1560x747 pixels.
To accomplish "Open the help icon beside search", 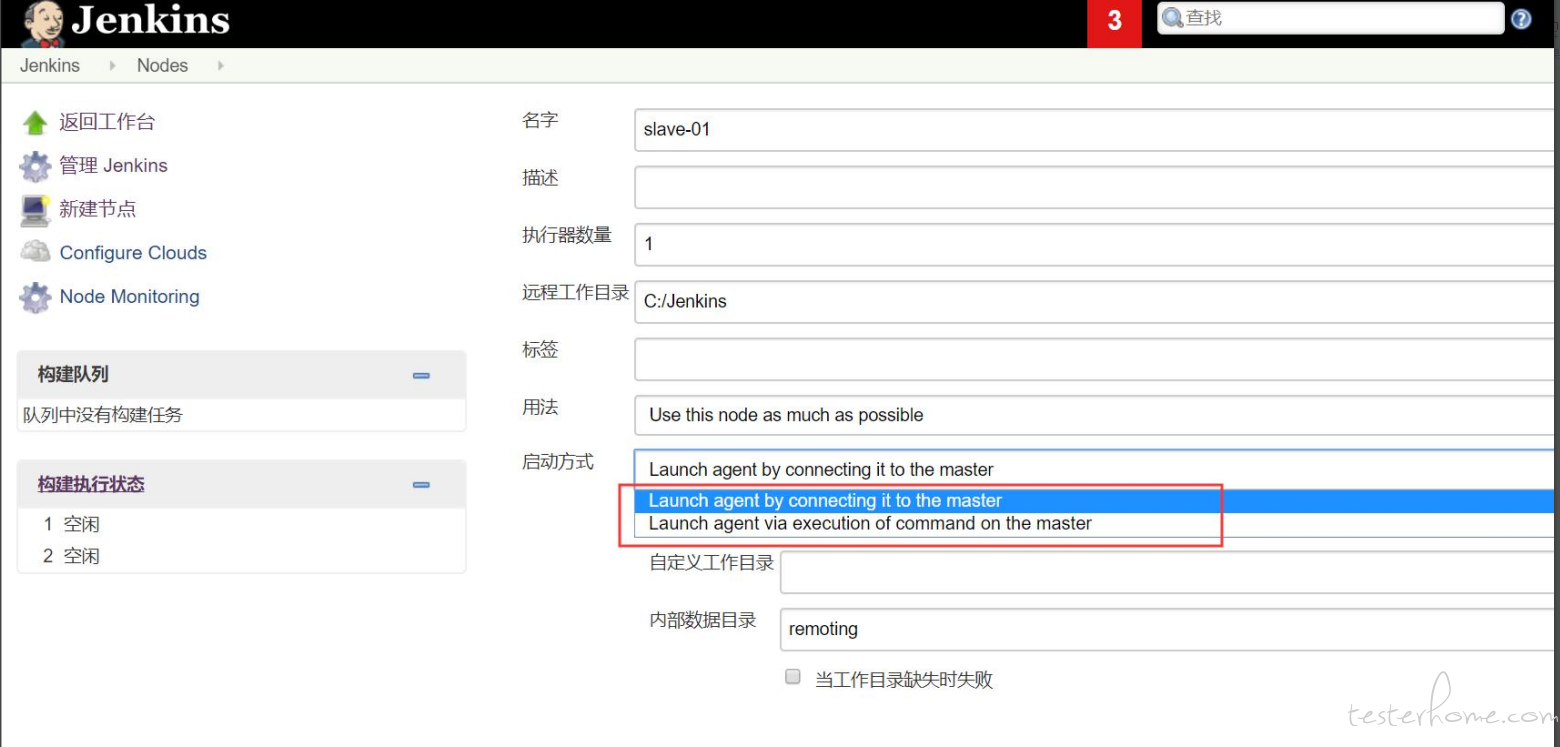I will (1521, 19).
